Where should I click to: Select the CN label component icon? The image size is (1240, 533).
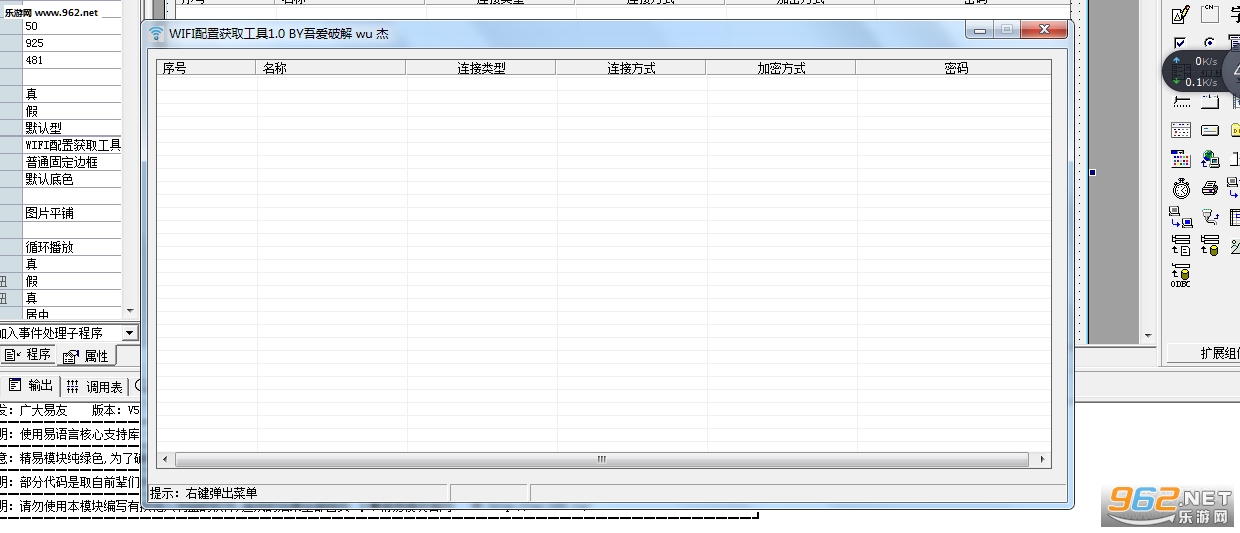click(x=1210, y=14)
